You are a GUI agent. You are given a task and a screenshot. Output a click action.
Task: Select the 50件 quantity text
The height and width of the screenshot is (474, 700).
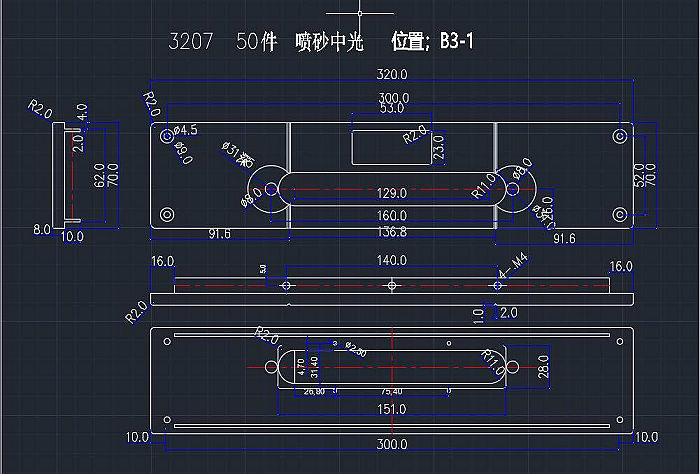click(258, 42)
